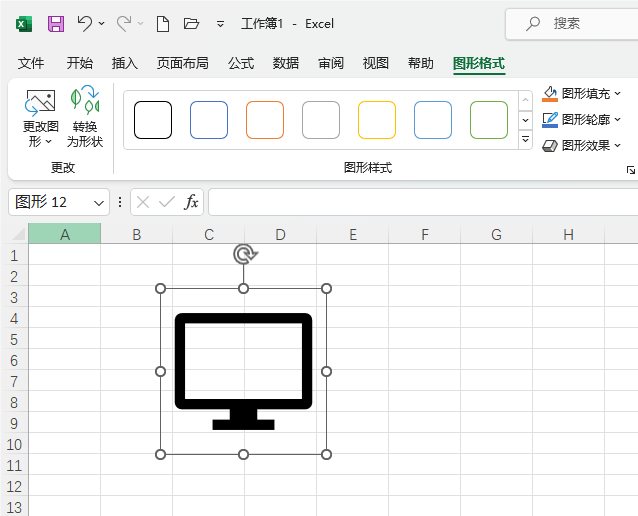Click inside the formula bar field
Screen dimensions: 638x516
pos(423,202)
